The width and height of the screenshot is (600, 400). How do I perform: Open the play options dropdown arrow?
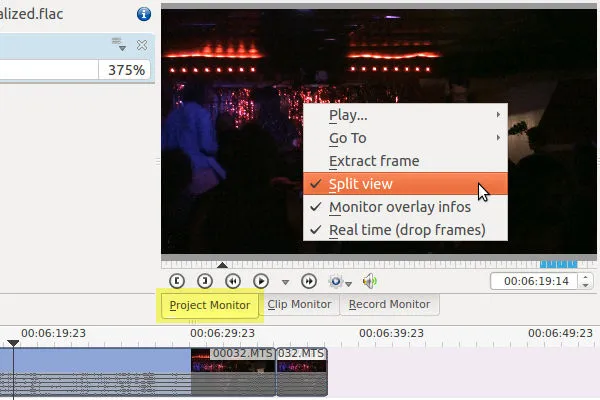coord(285,282)
